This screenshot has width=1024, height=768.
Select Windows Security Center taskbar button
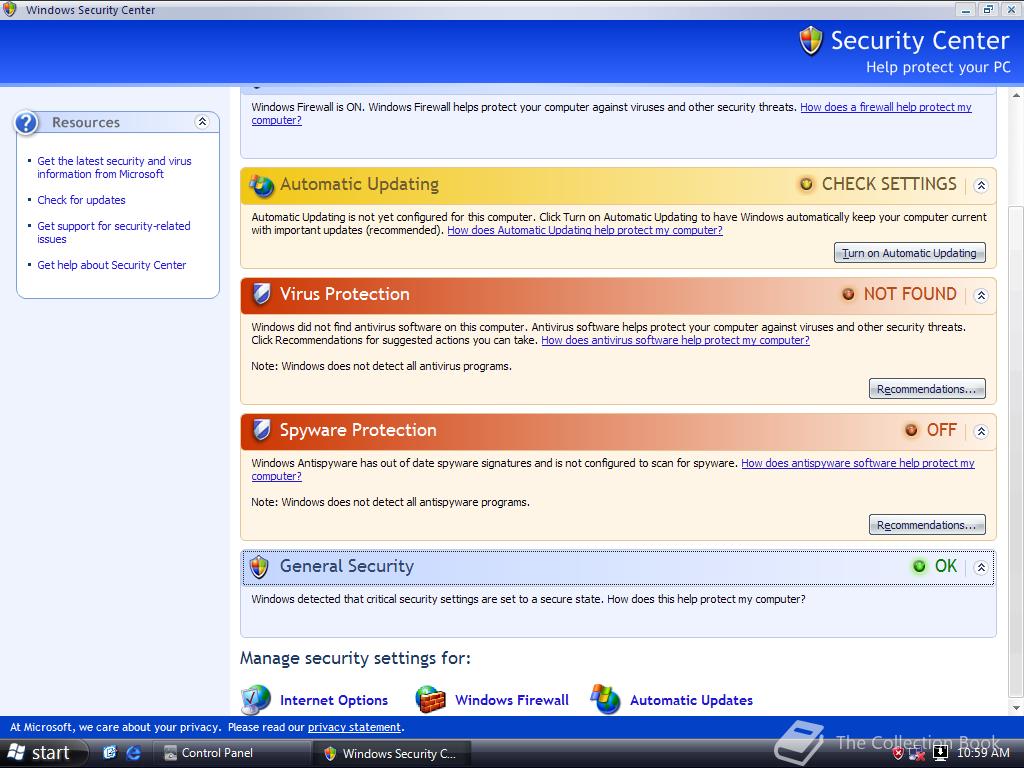point(391,753)
